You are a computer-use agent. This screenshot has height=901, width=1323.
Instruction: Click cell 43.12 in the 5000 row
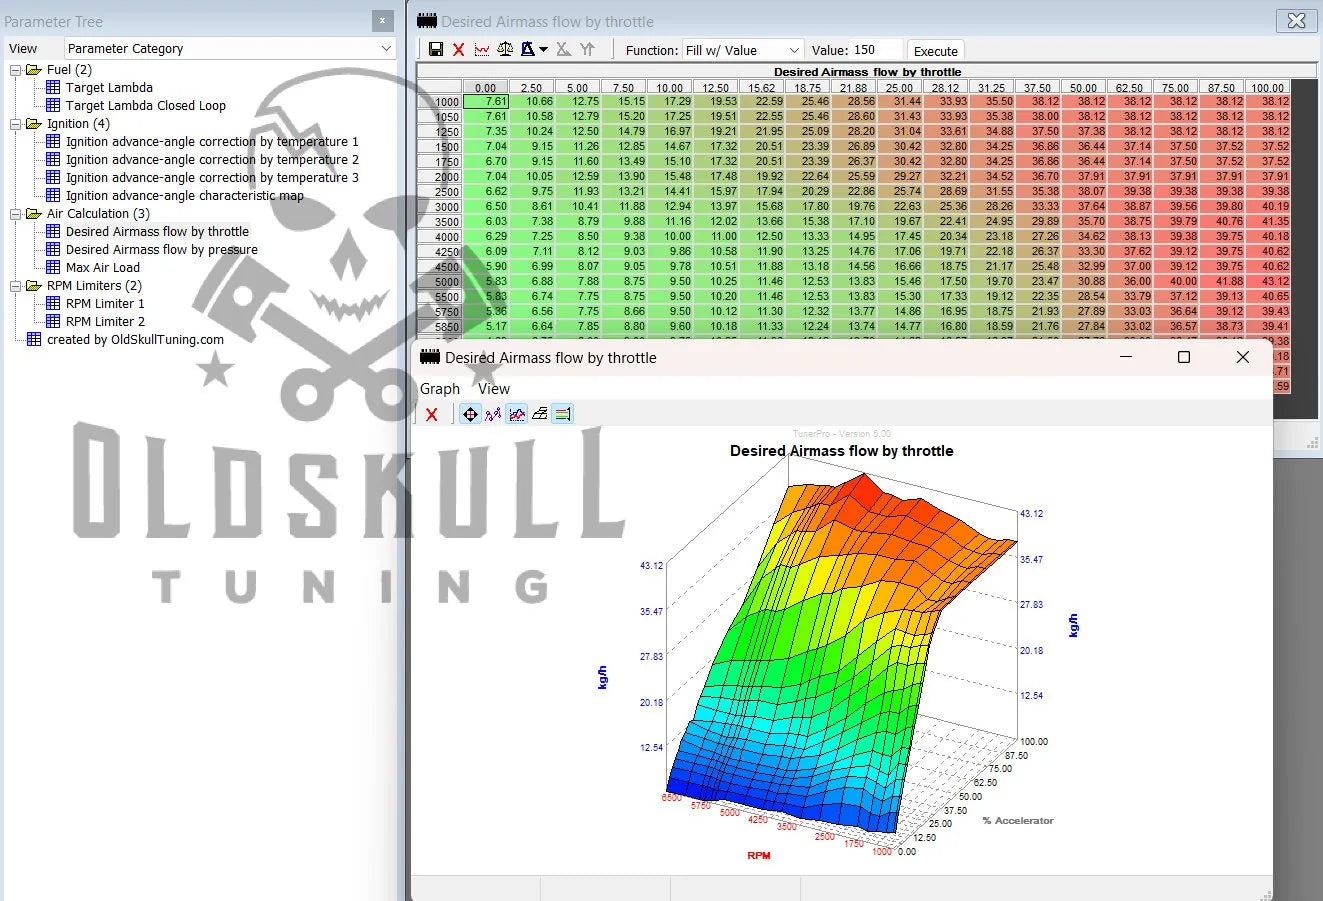(x=1268, y=281)
